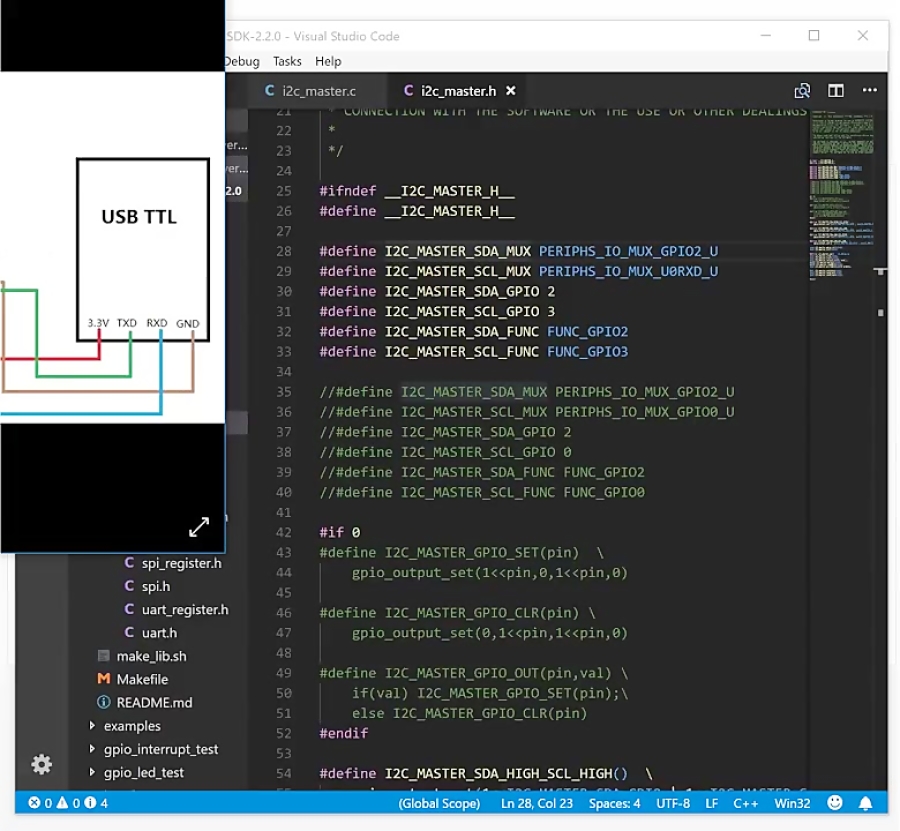
Task: Expand the video overlay to fullscreen
Action: [x=199, y=527]
